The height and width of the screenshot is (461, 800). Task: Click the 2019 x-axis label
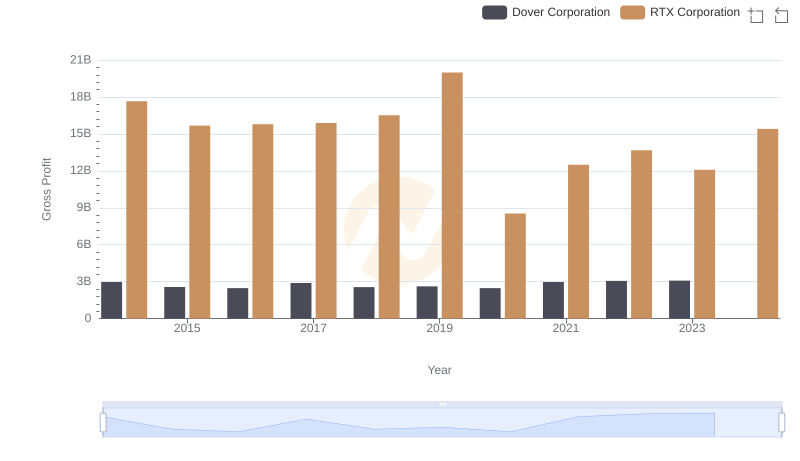click(439, 328)
